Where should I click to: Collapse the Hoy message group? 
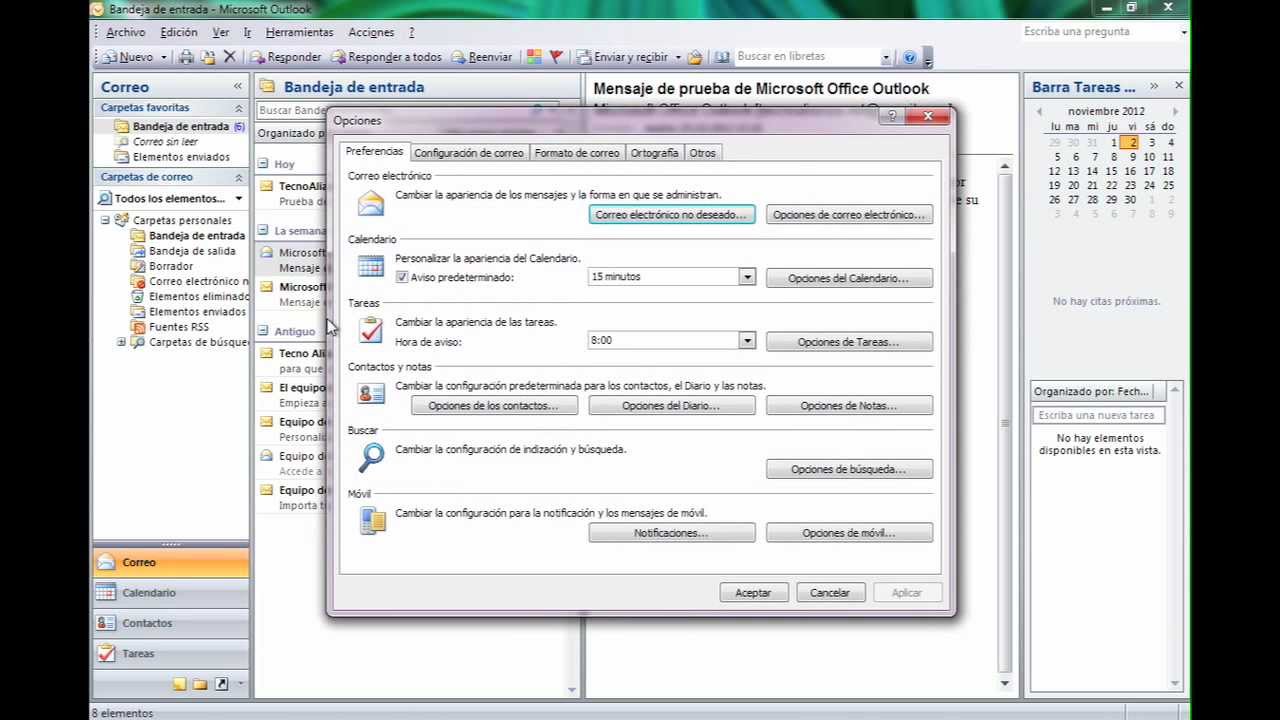(263, 164)
